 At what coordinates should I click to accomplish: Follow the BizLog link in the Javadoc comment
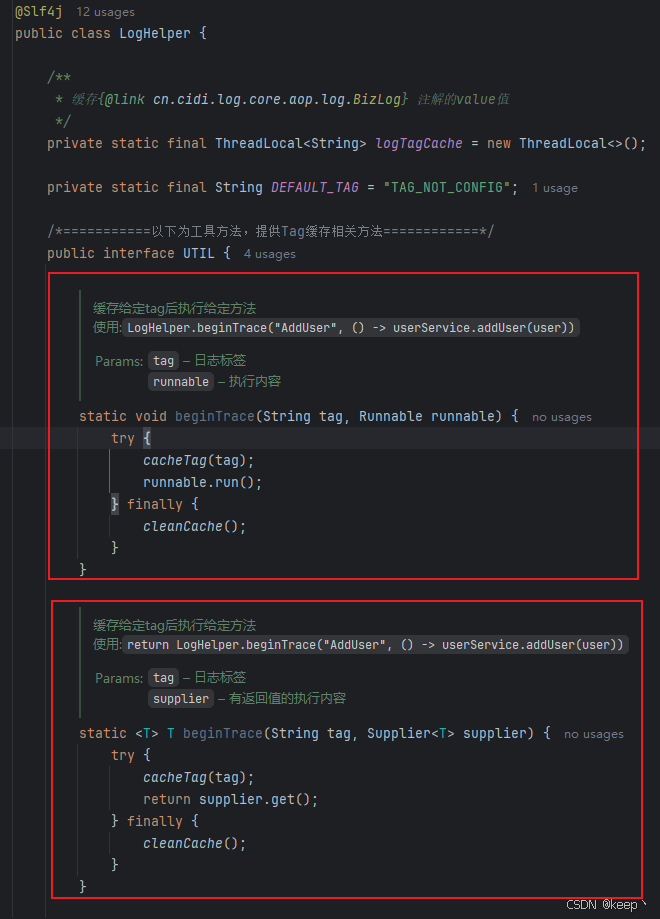coord(376,99)
